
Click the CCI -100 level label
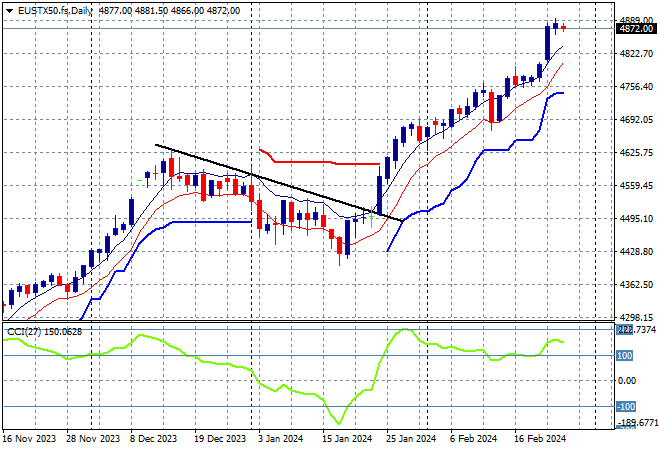tap(626, 407)
